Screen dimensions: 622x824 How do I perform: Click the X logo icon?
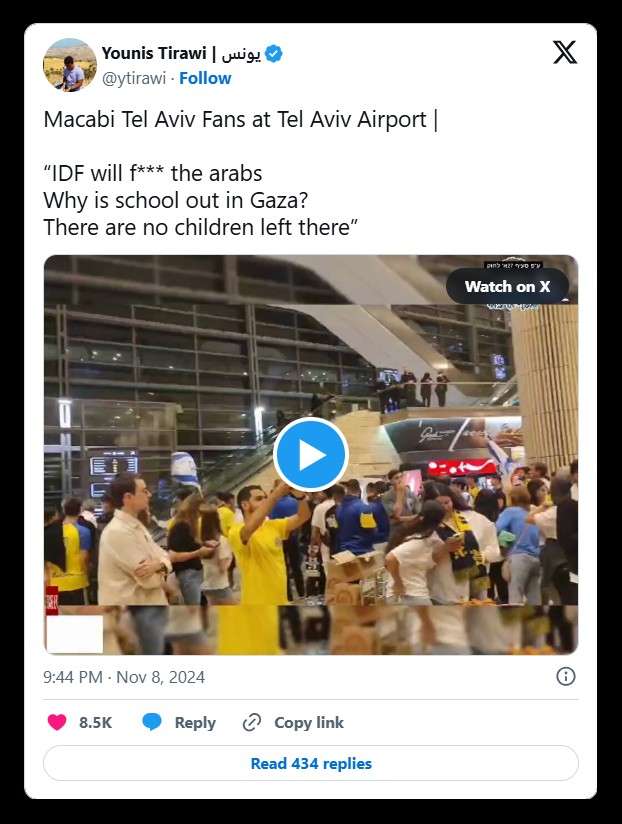(565, 52)
